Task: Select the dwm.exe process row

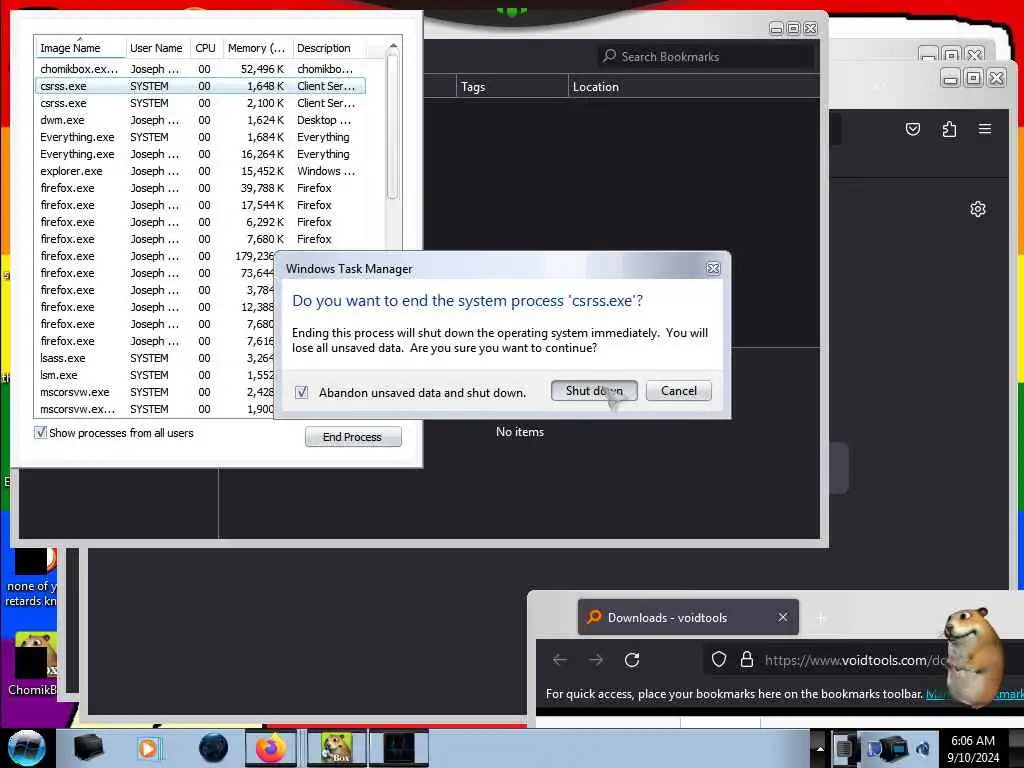Action: [x=200, y=120]
